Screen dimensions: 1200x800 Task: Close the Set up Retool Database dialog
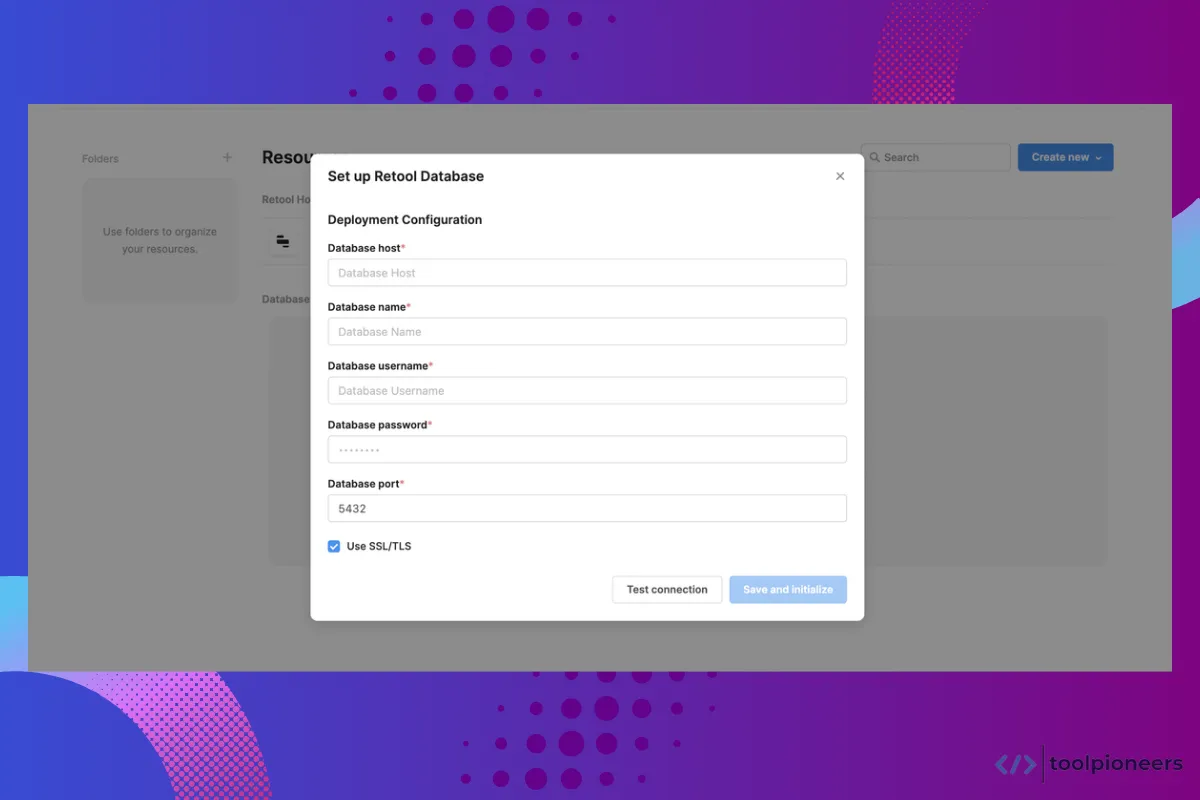tap(840, 176)
